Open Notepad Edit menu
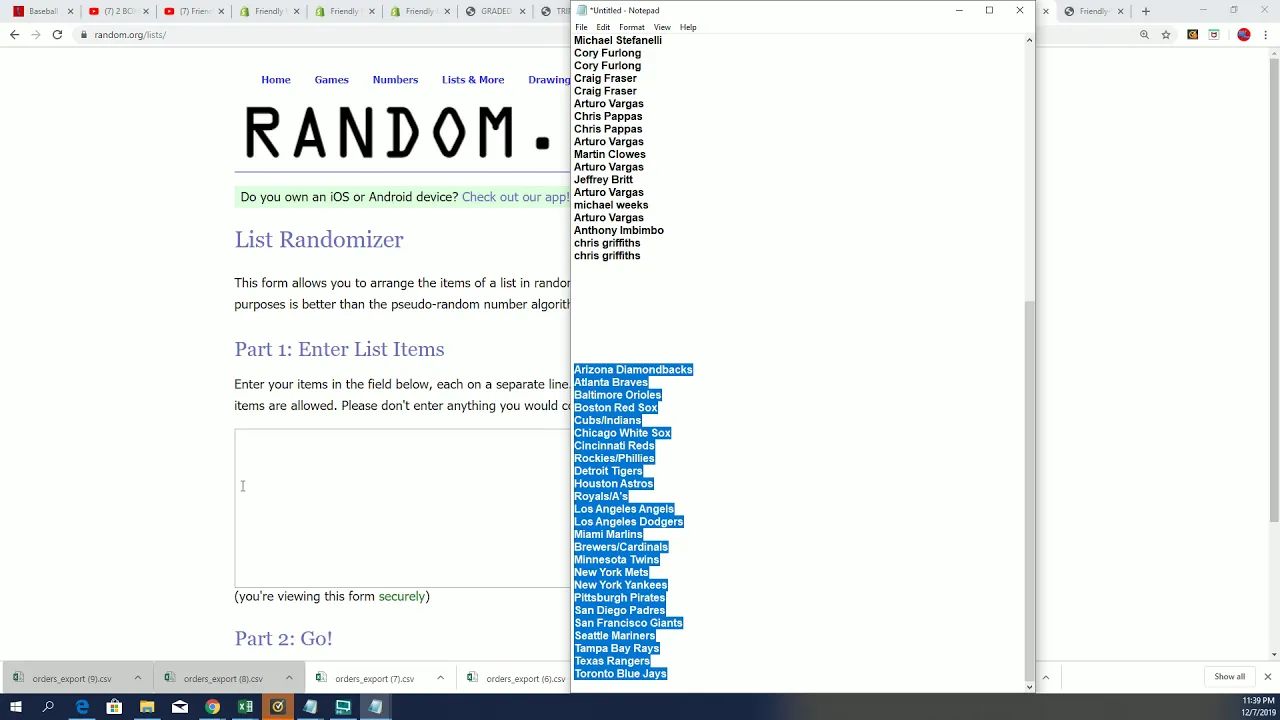1280x720 pixels. click(x=603, y=27)
